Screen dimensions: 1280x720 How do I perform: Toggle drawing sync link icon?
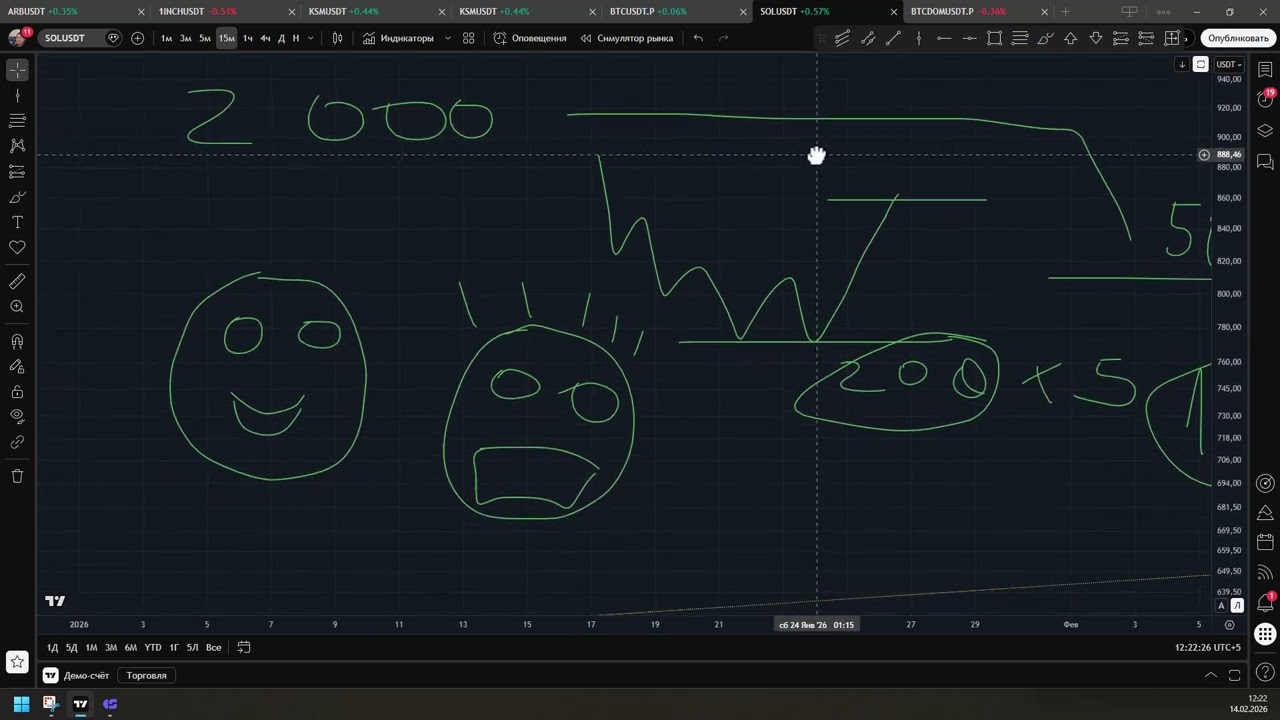[x=17, y=442]
